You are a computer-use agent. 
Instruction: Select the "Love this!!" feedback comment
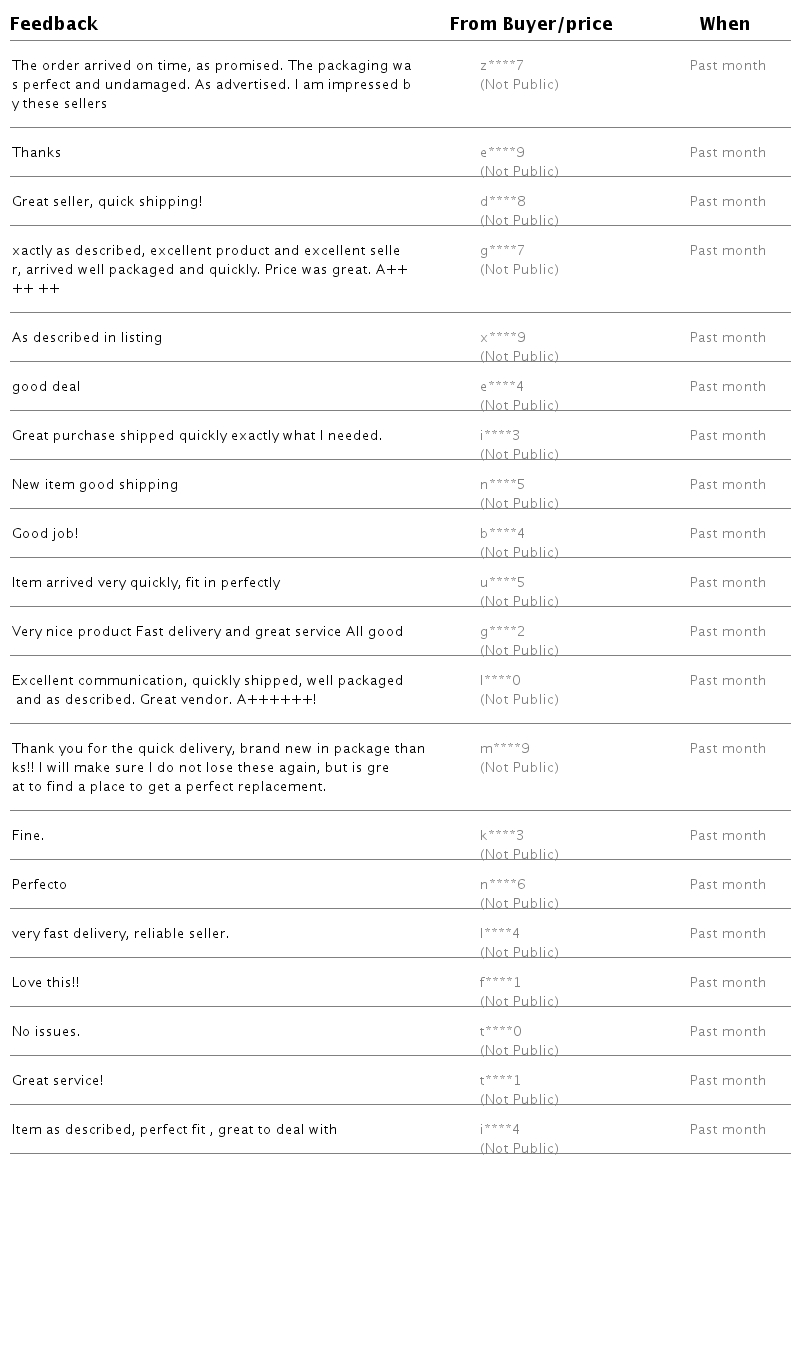(46, 983)
